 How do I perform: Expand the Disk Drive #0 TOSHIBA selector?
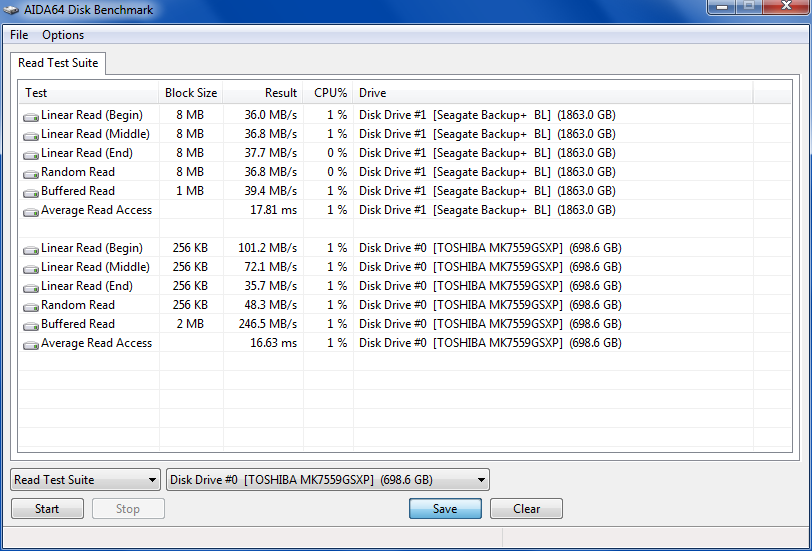click(327, 480)
